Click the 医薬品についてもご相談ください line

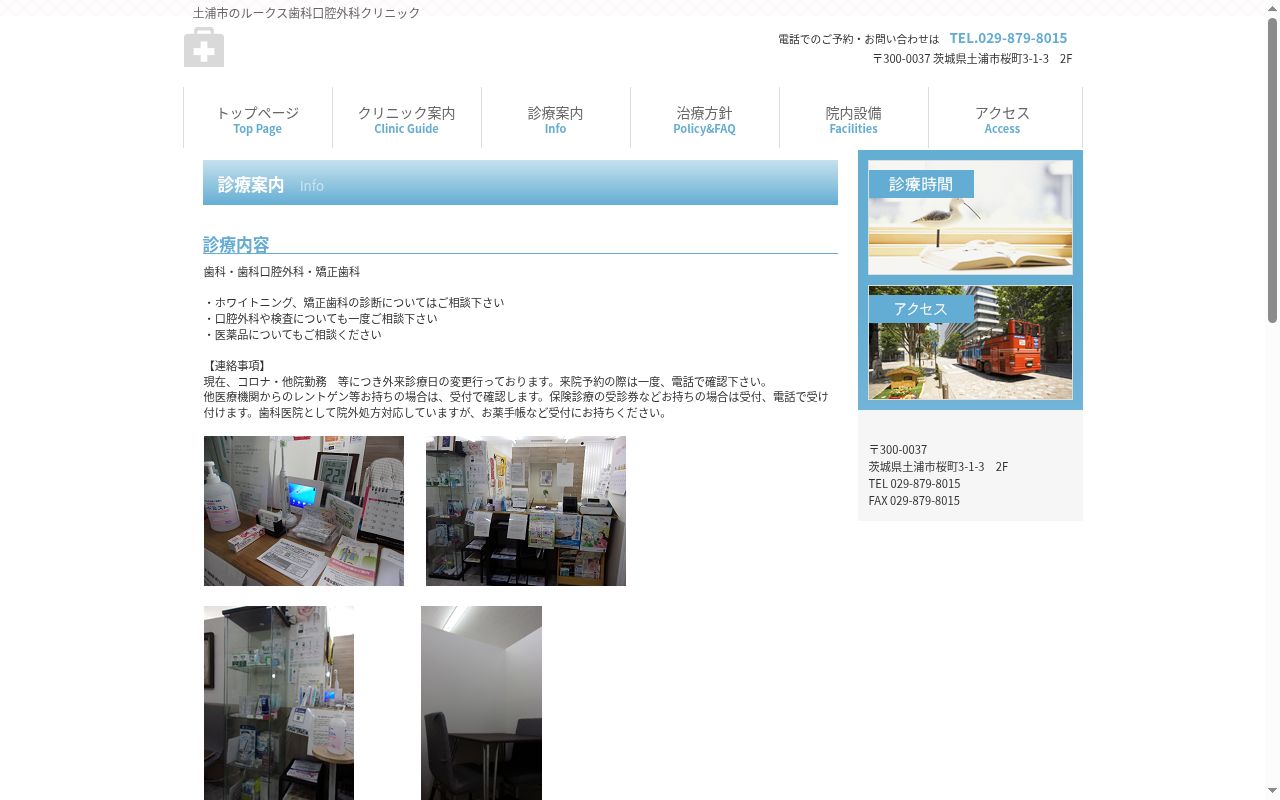click(x=293, y=335)
